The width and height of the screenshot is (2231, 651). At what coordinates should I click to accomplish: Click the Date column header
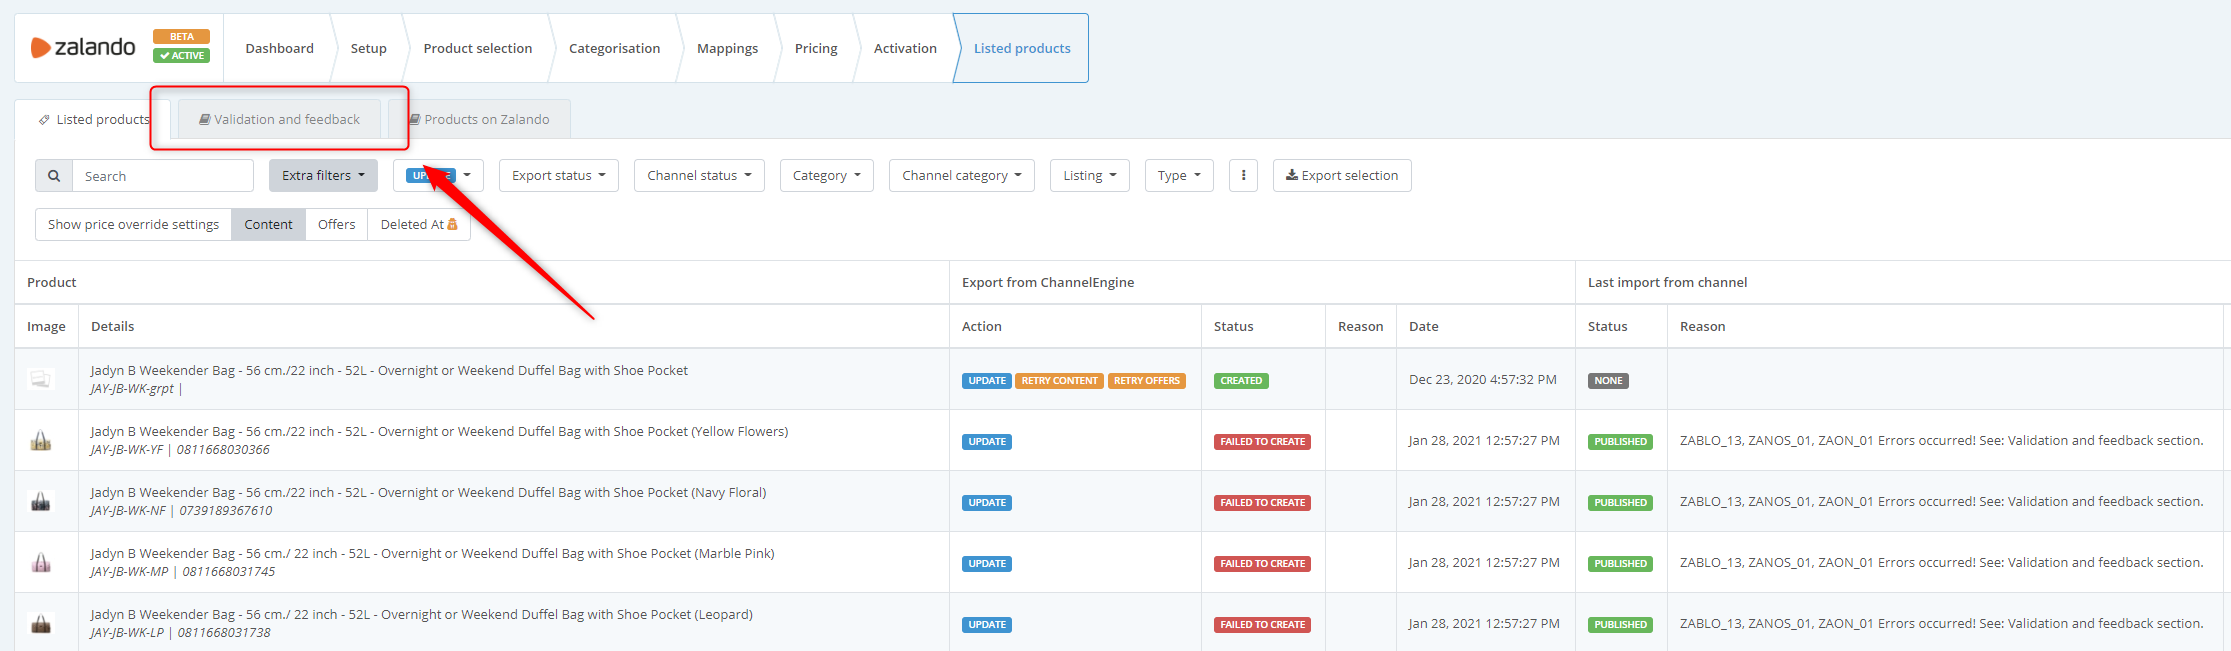point(1423,326)
